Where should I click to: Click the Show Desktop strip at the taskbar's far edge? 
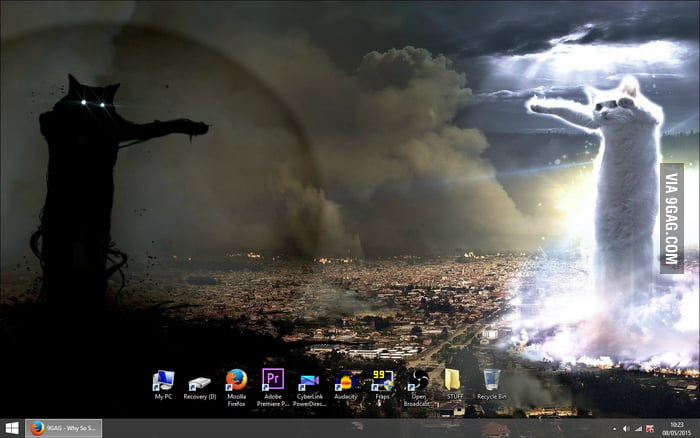698,428
